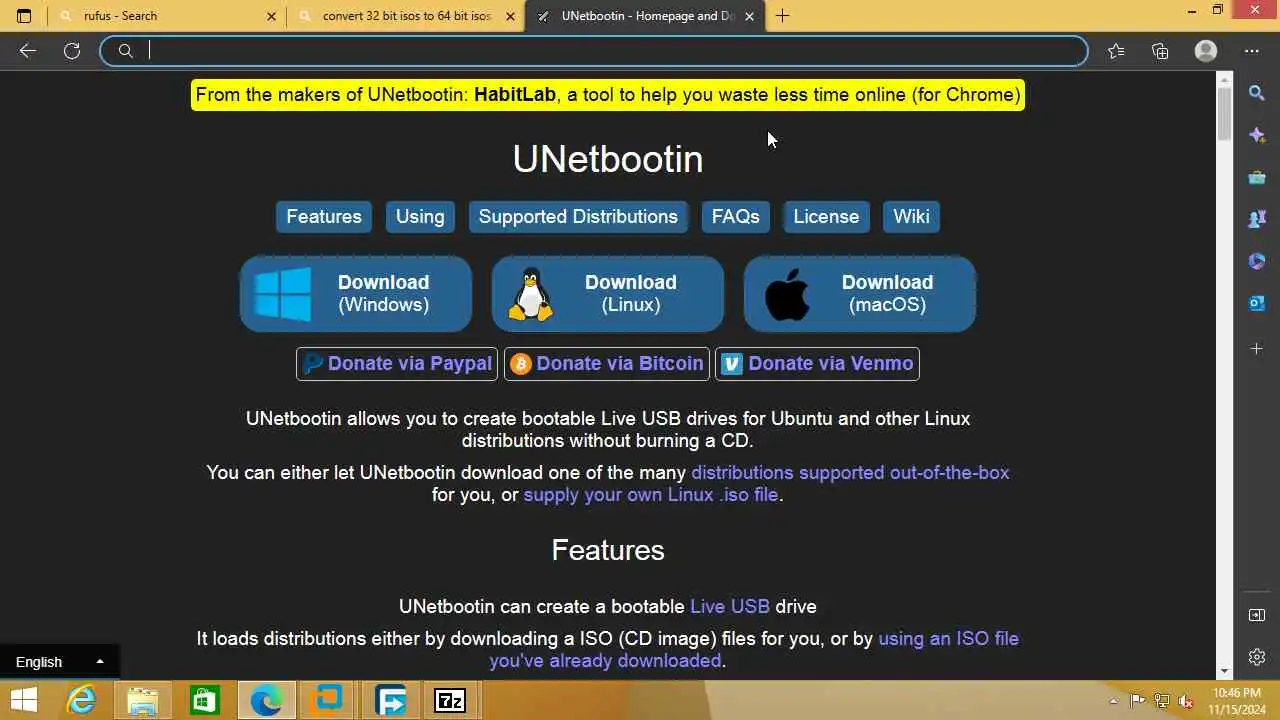
Task: Open sidebar settings gear icon
Action: [1257, 657]
